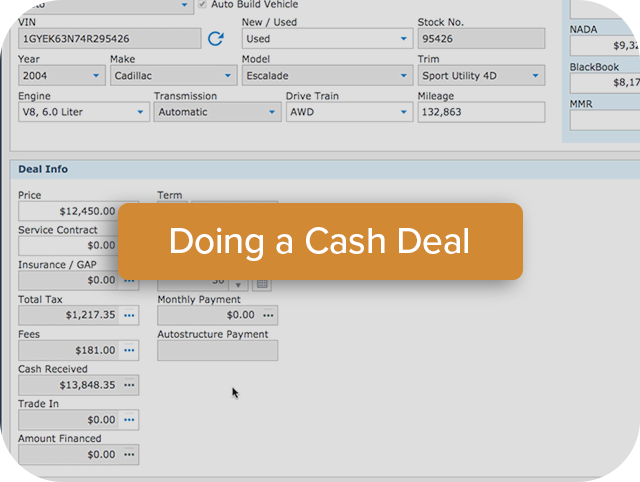Viewport: 640px width, 482px height.
Task: Open Monthly Payment ellipsis button
Action: (x=268, y=316)
